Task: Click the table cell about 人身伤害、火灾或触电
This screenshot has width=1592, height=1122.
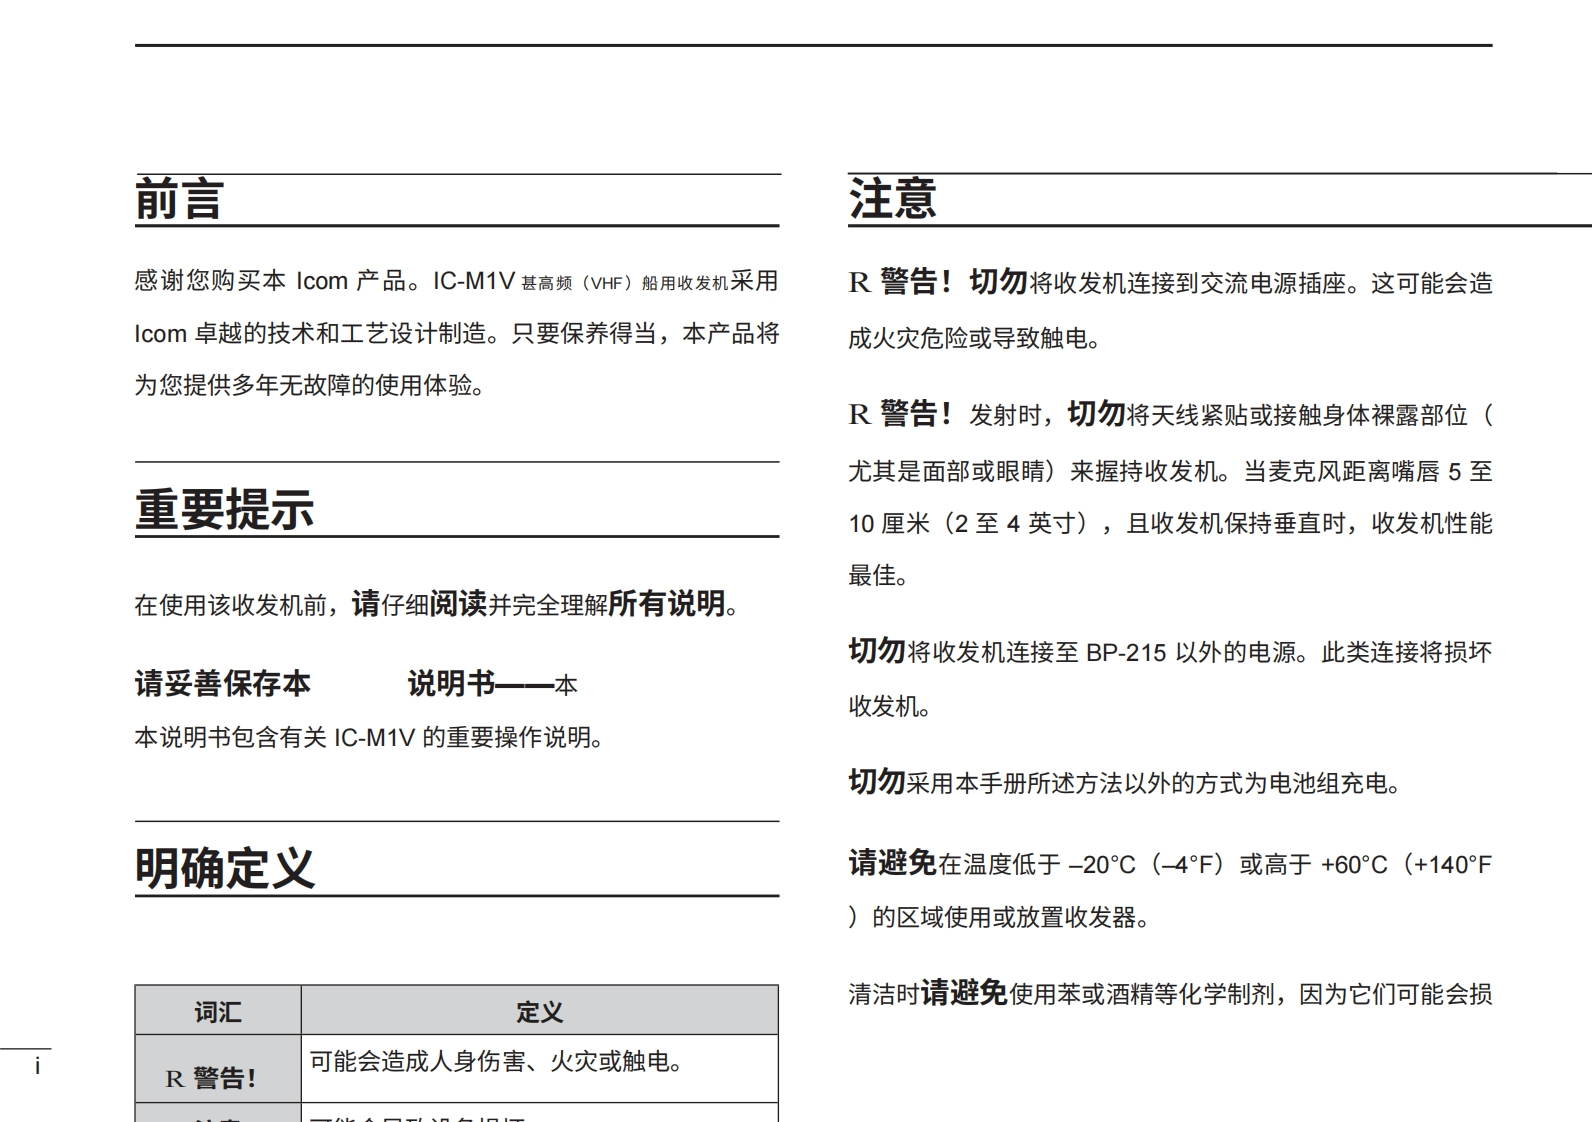Action: [497, 1061]
